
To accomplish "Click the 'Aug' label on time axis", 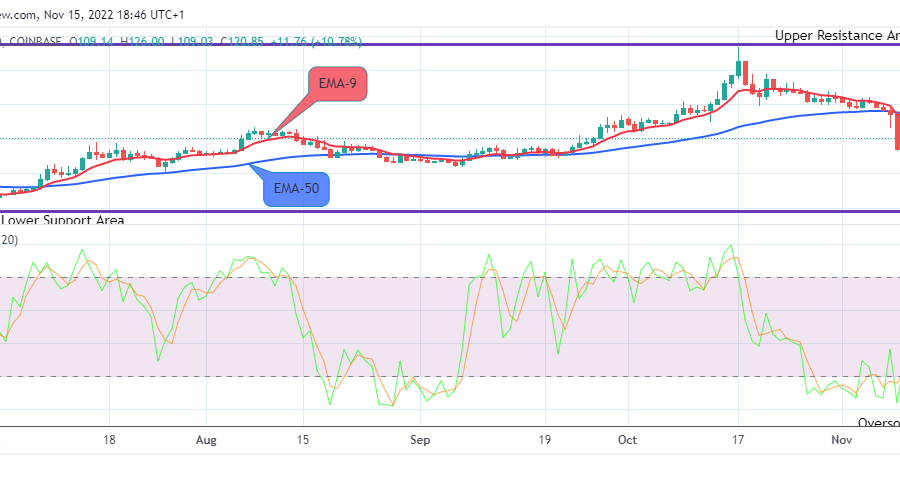I will (x=206, y=440).
